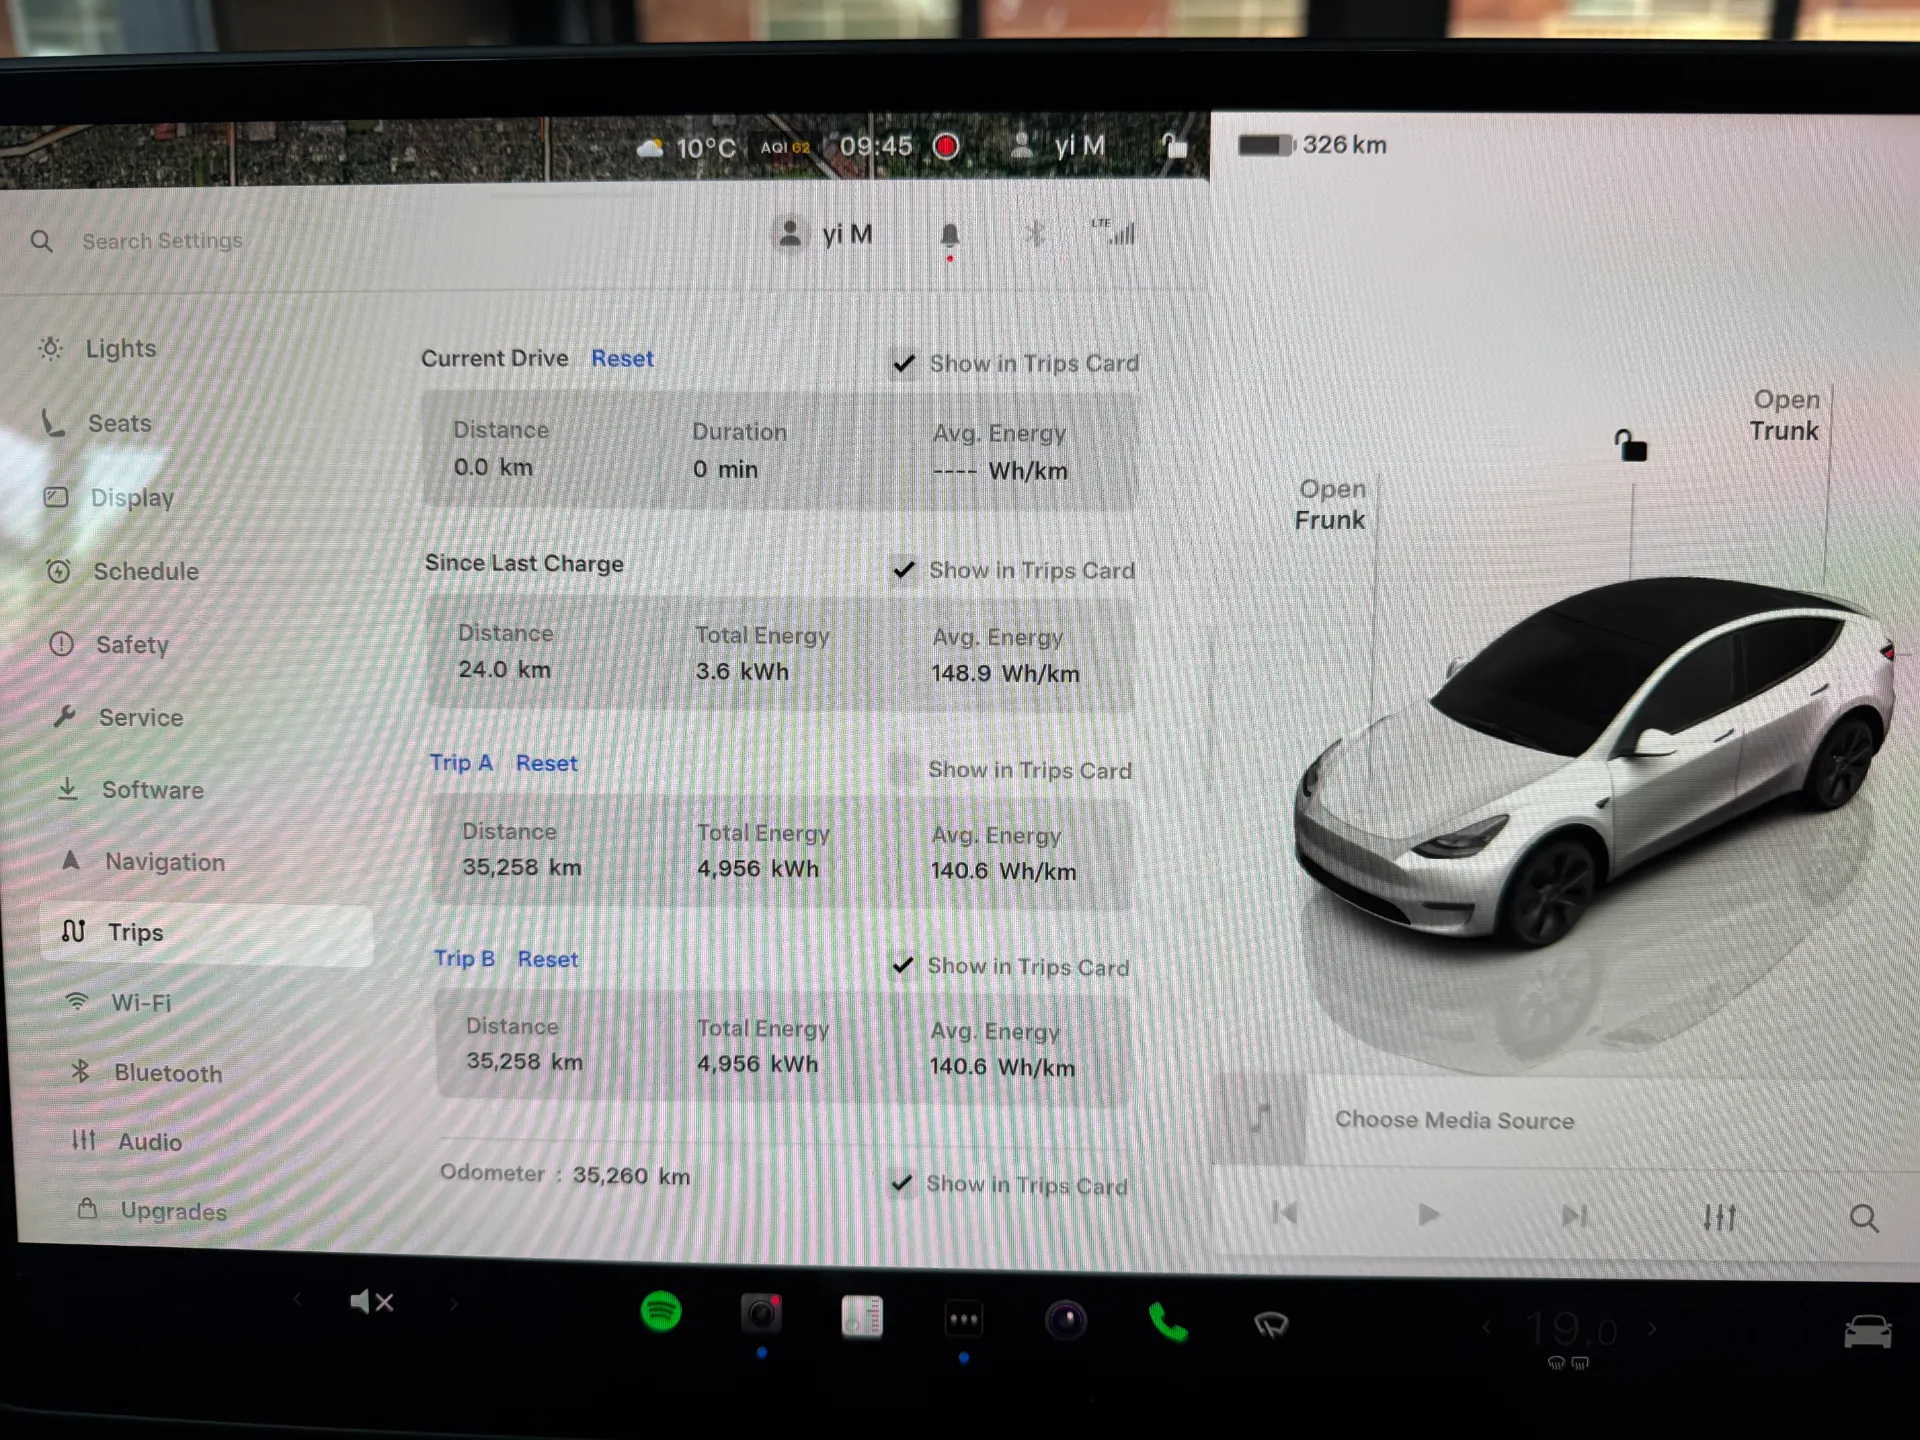Screen dimensions: 1920x1440
Task: Tap the AQI 62 air quality badge
Action: click(x=785, y=147)
